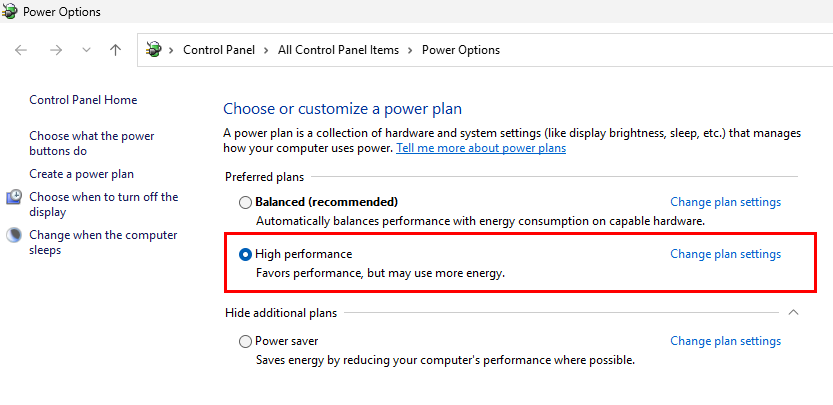Click the Up one level arrow
The image size is (833, 405).
pos(115,50)
